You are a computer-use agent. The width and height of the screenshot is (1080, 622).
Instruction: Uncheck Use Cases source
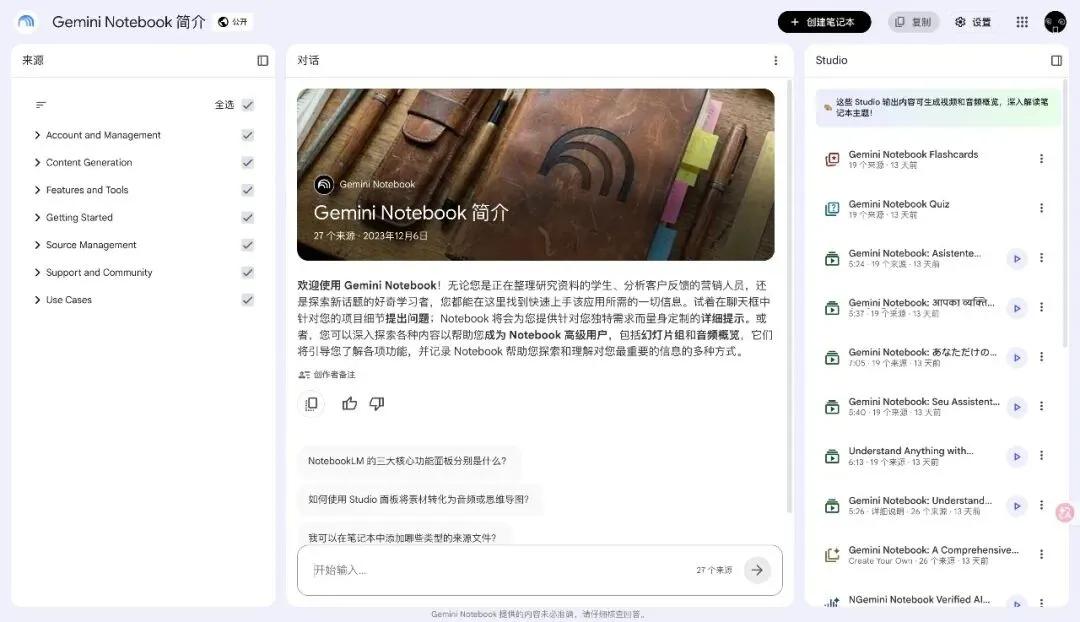coord(248,300)
